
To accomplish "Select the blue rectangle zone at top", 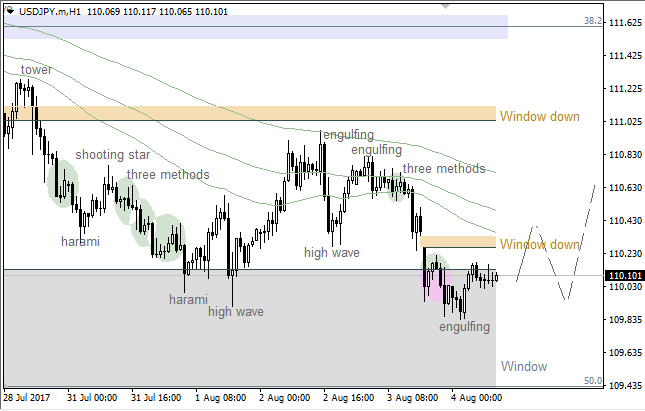I will pyautogui.click(x=255, y=27).
